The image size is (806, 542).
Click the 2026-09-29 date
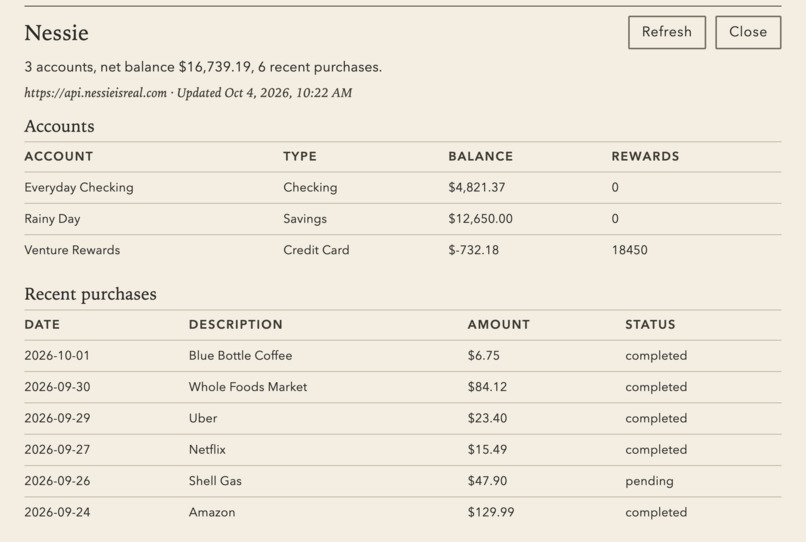pos(57,419)
